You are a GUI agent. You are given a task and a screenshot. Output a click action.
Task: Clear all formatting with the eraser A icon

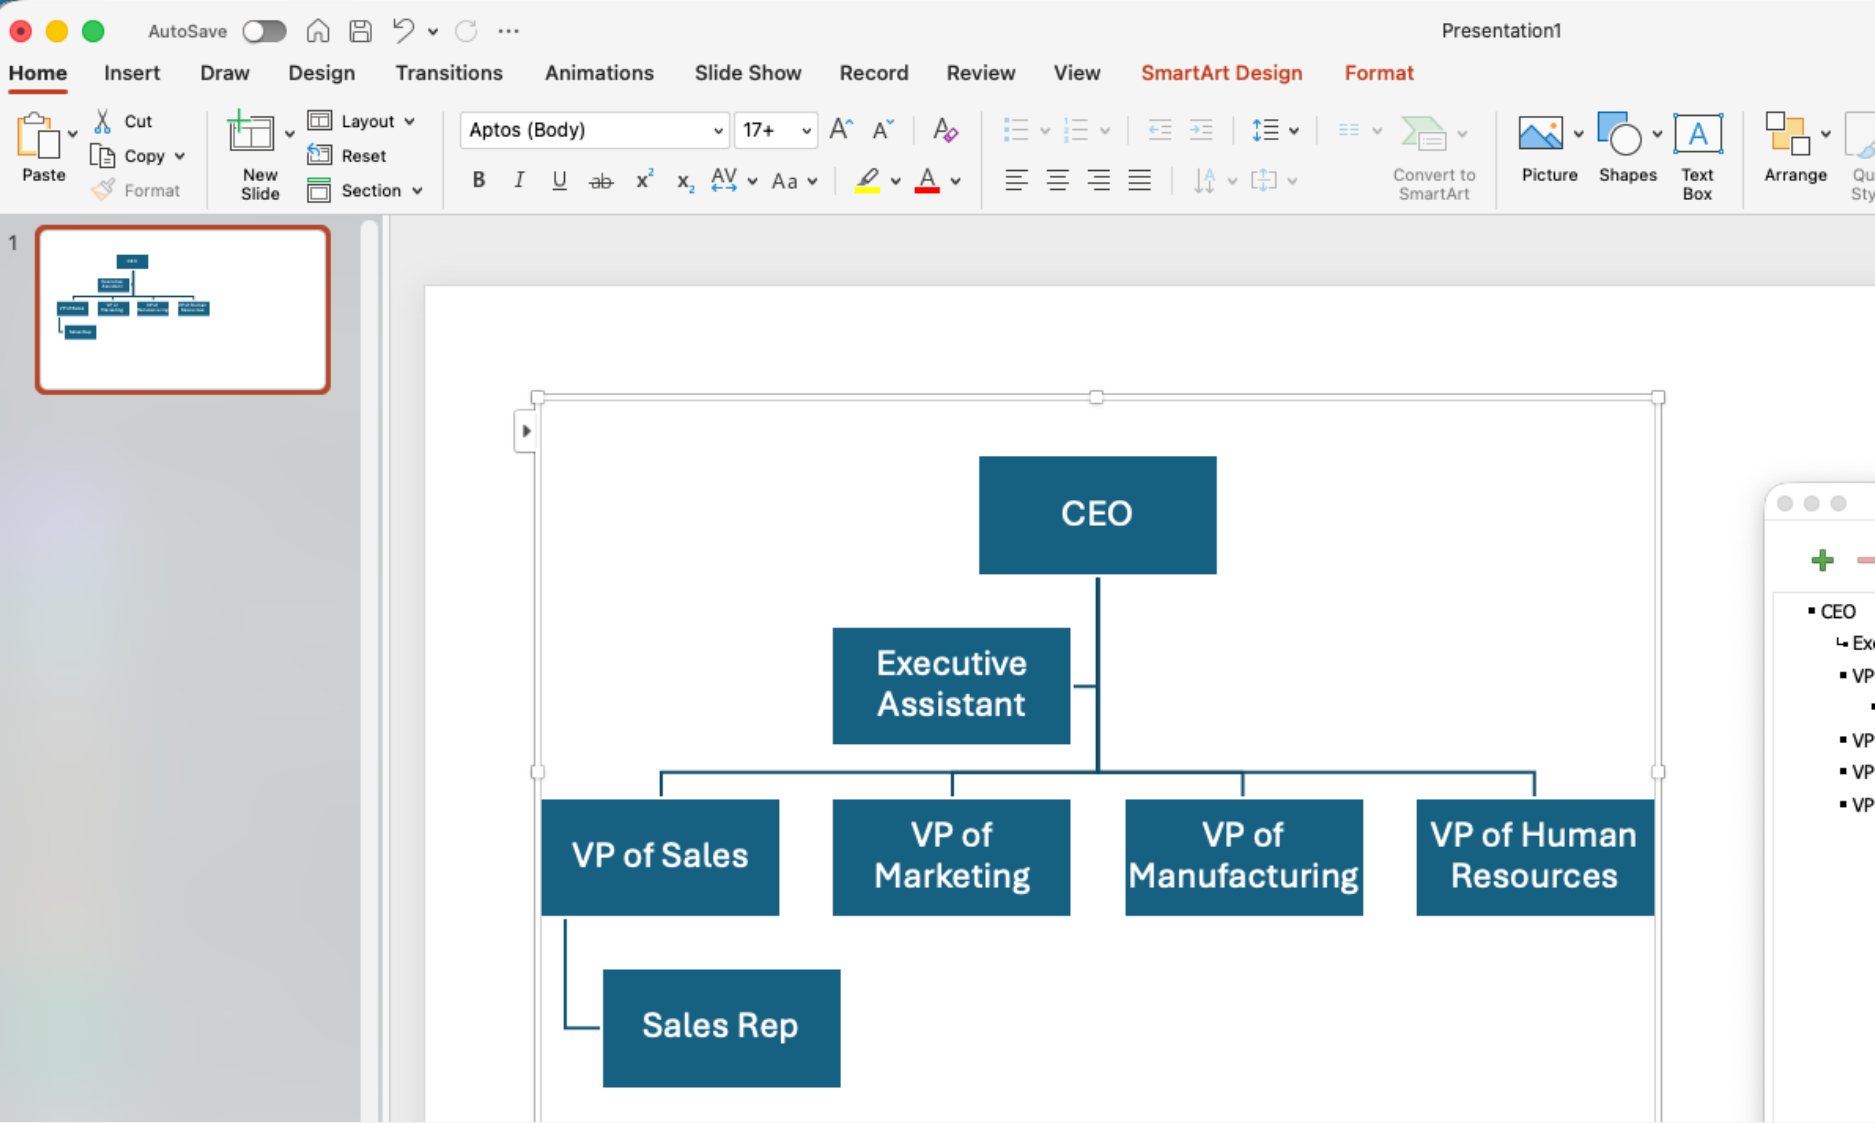[944, 130]
